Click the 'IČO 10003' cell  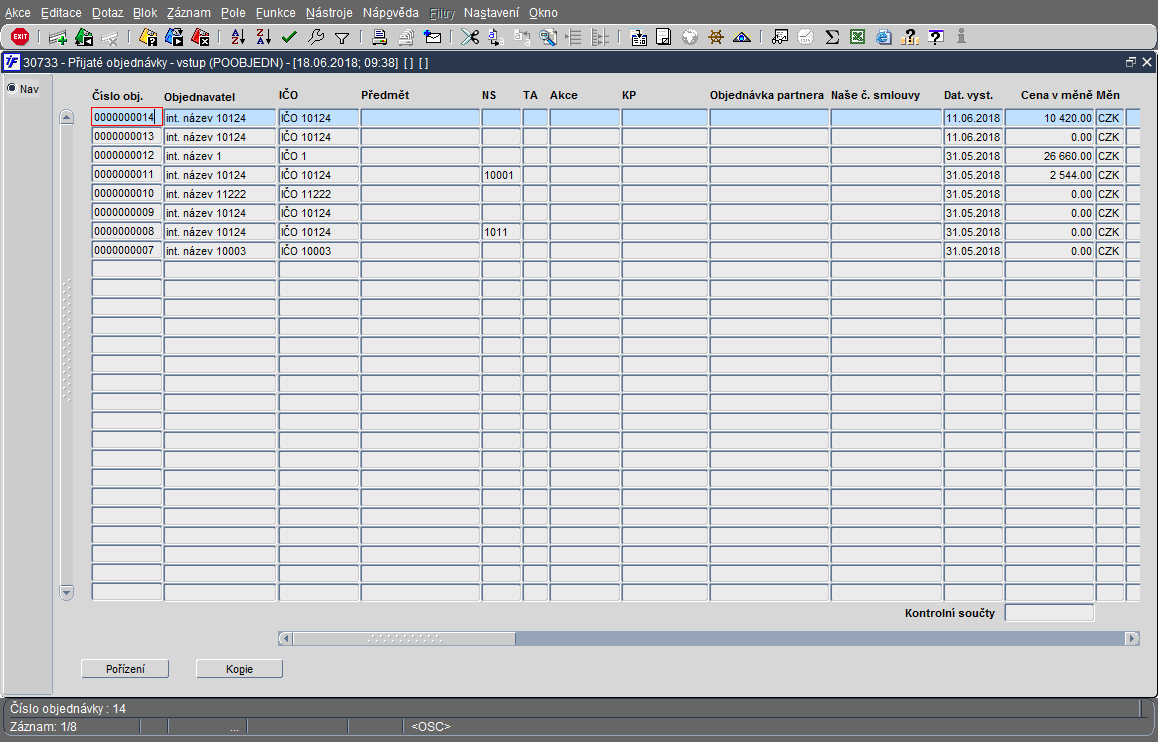318,251
